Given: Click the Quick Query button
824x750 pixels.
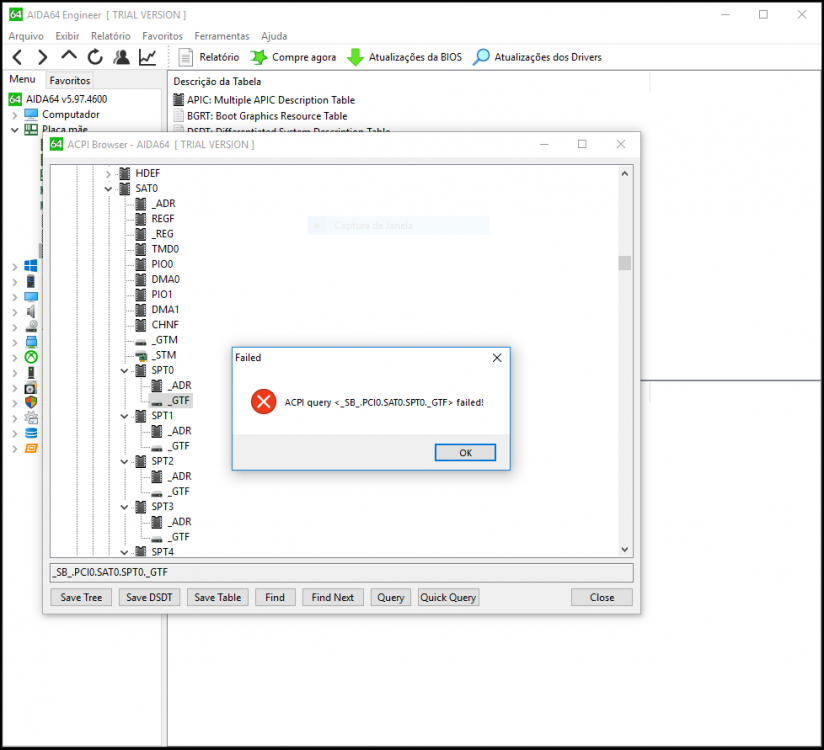Looking at the screenshot, I should point(448,597).
